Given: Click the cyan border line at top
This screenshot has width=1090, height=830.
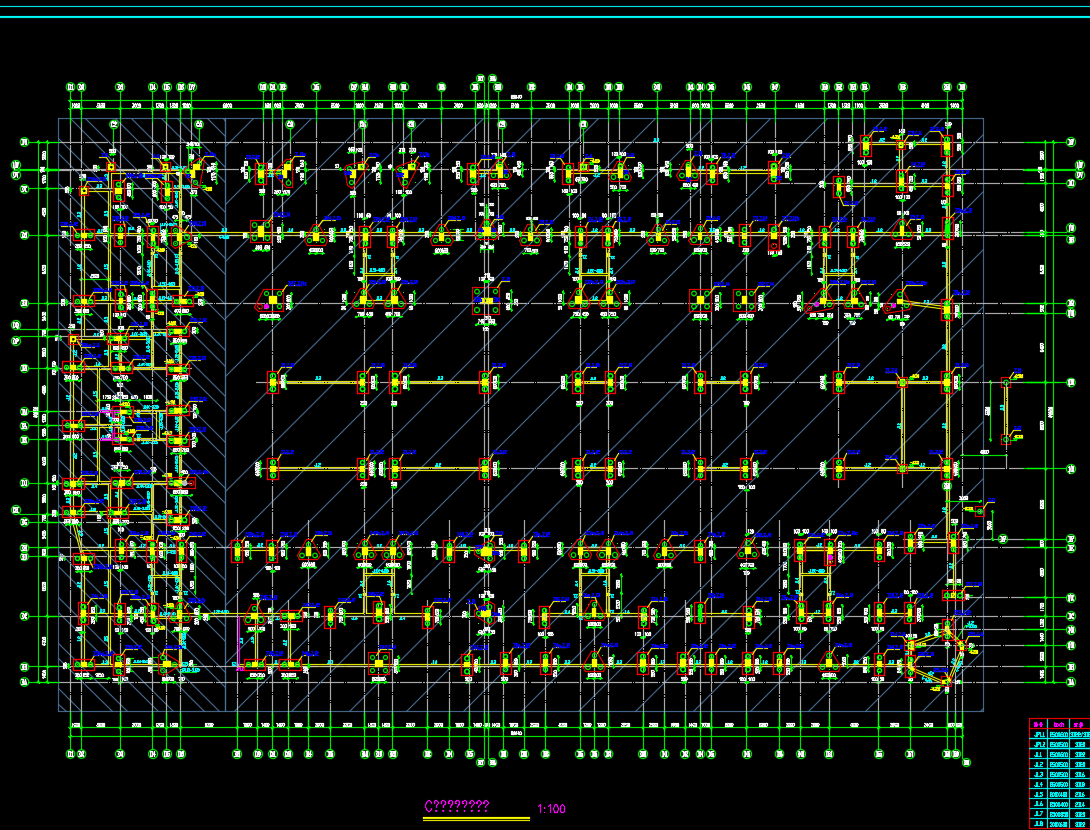Looking at the screenshot, I should click(x=545, y=8).
